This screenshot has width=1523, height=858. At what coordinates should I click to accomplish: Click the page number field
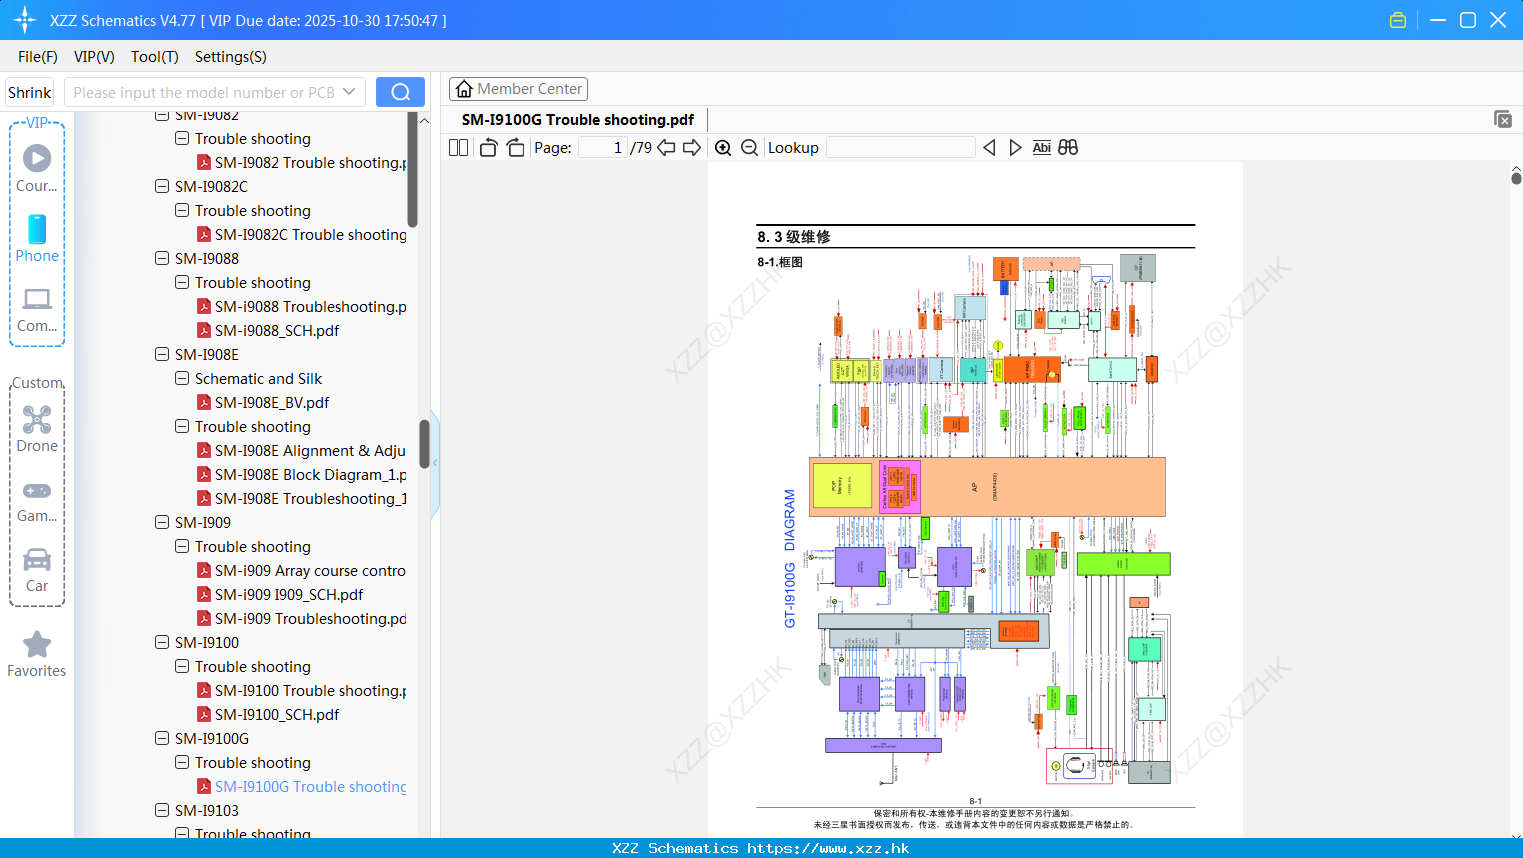click(x=603, y=147)
